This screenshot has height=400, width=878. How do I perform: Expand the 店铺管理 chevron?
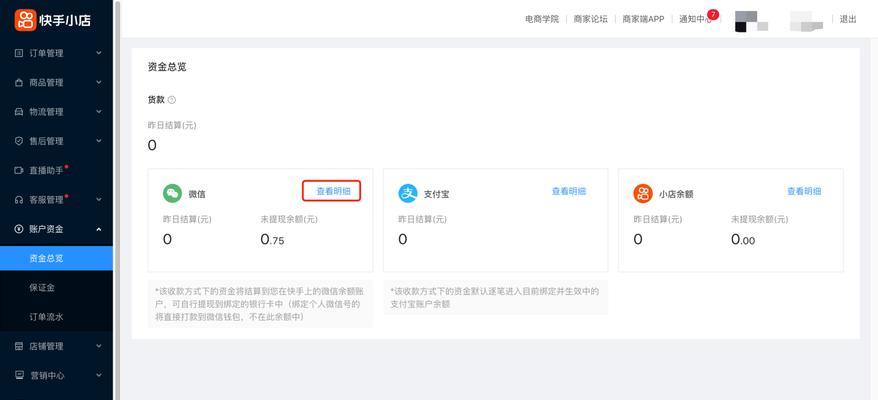tap(99, 346)
